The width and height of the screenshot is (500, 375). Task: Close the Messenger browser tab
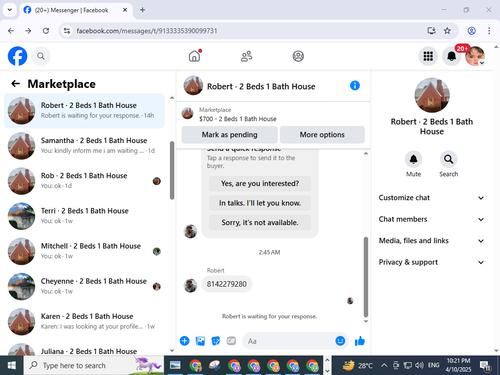[125, 10]
